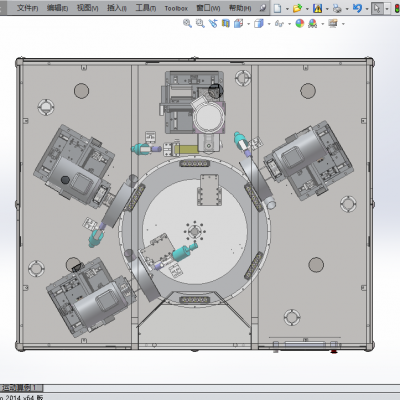Open Edit Appearance color ball icon
The image size is (400, 400).
coord(300,23)
